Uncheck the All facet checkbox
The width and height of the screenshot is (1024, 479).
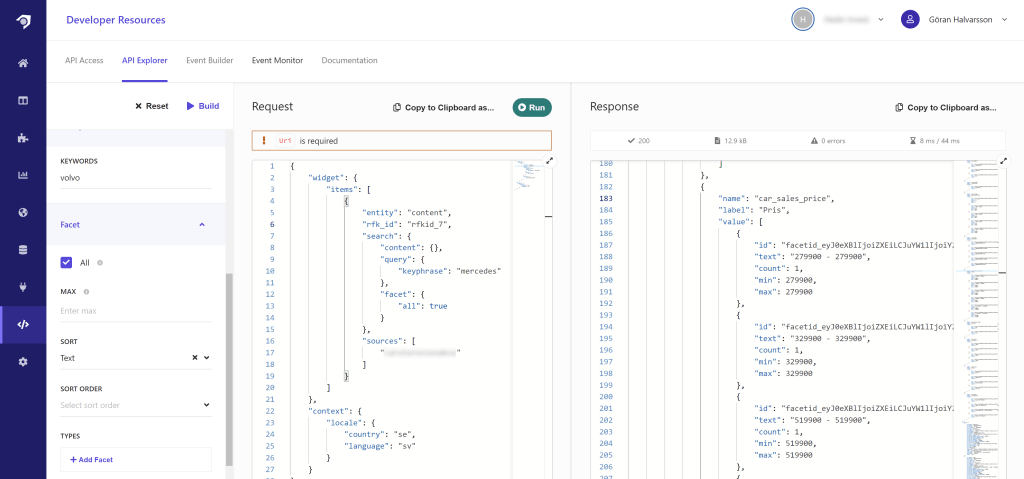click(x=66, y=262)
